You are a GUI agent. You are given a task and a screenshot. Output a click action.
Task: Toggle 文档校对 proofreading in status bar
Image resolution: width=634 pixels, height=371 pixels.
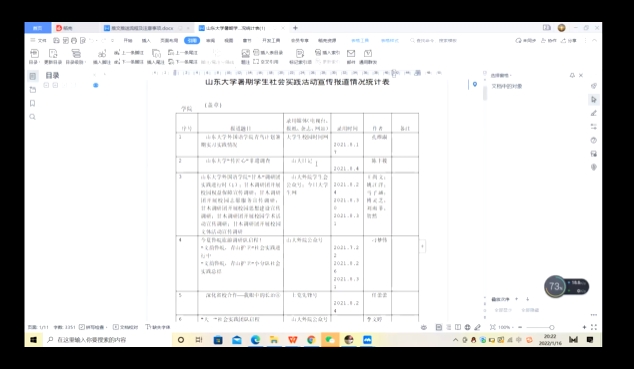click(126, 327)
